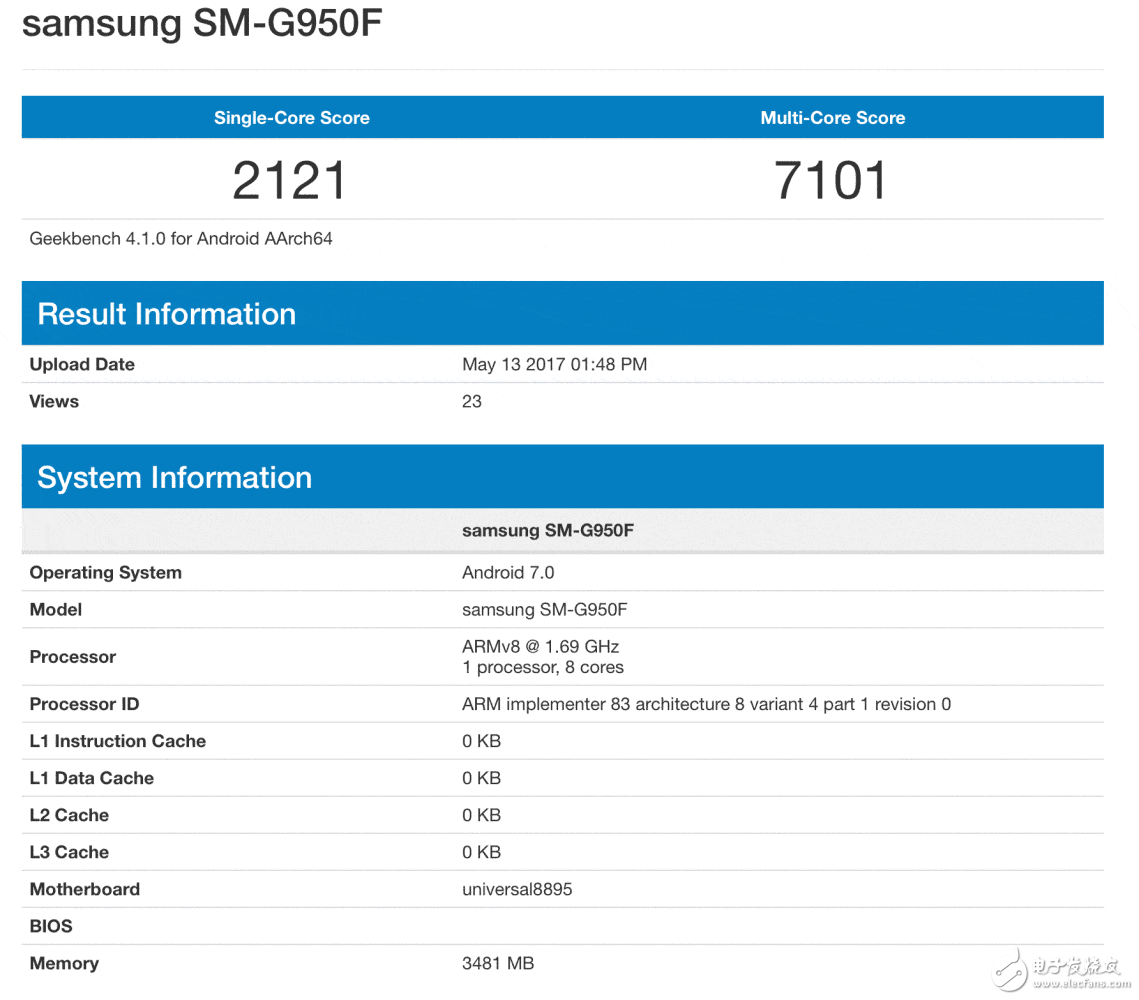The width and height of the screenshot is (1139, 1000).
Task: Click the 3481 MB memory value
Action: click(x=498, y=963)
